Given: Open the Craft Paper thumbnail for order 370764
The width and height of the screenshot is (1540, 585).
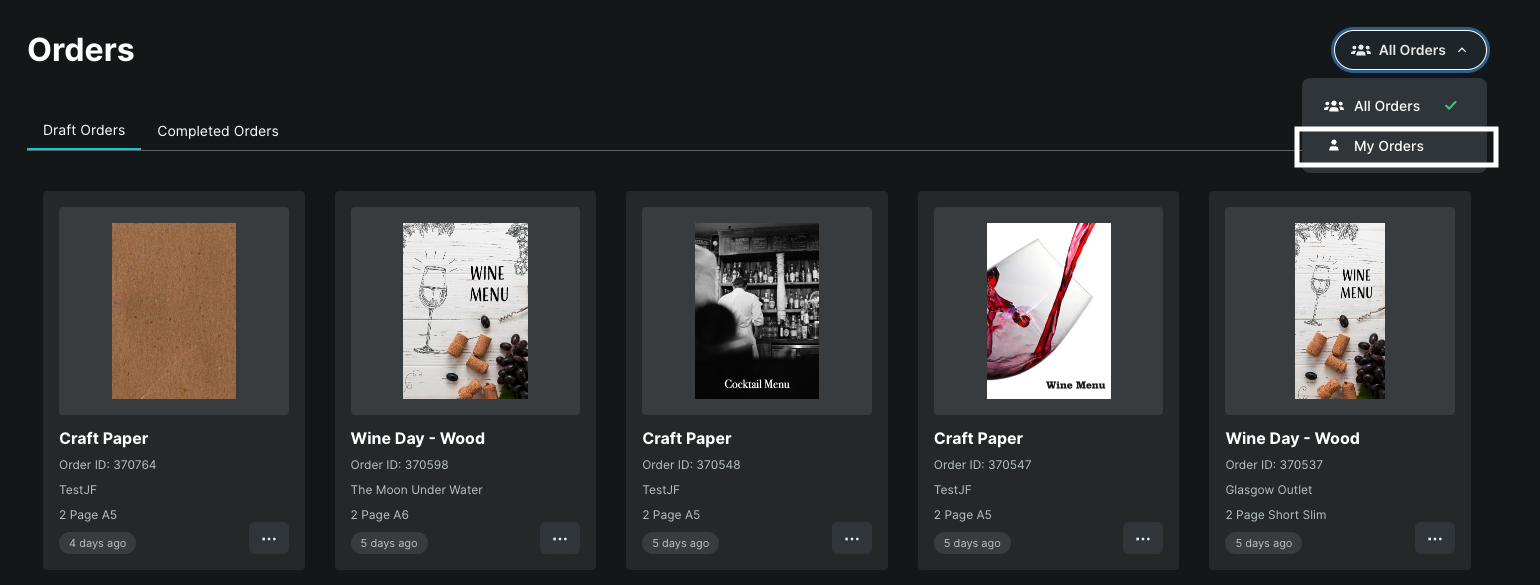Looking at the screenshot, I should (174, 311).
